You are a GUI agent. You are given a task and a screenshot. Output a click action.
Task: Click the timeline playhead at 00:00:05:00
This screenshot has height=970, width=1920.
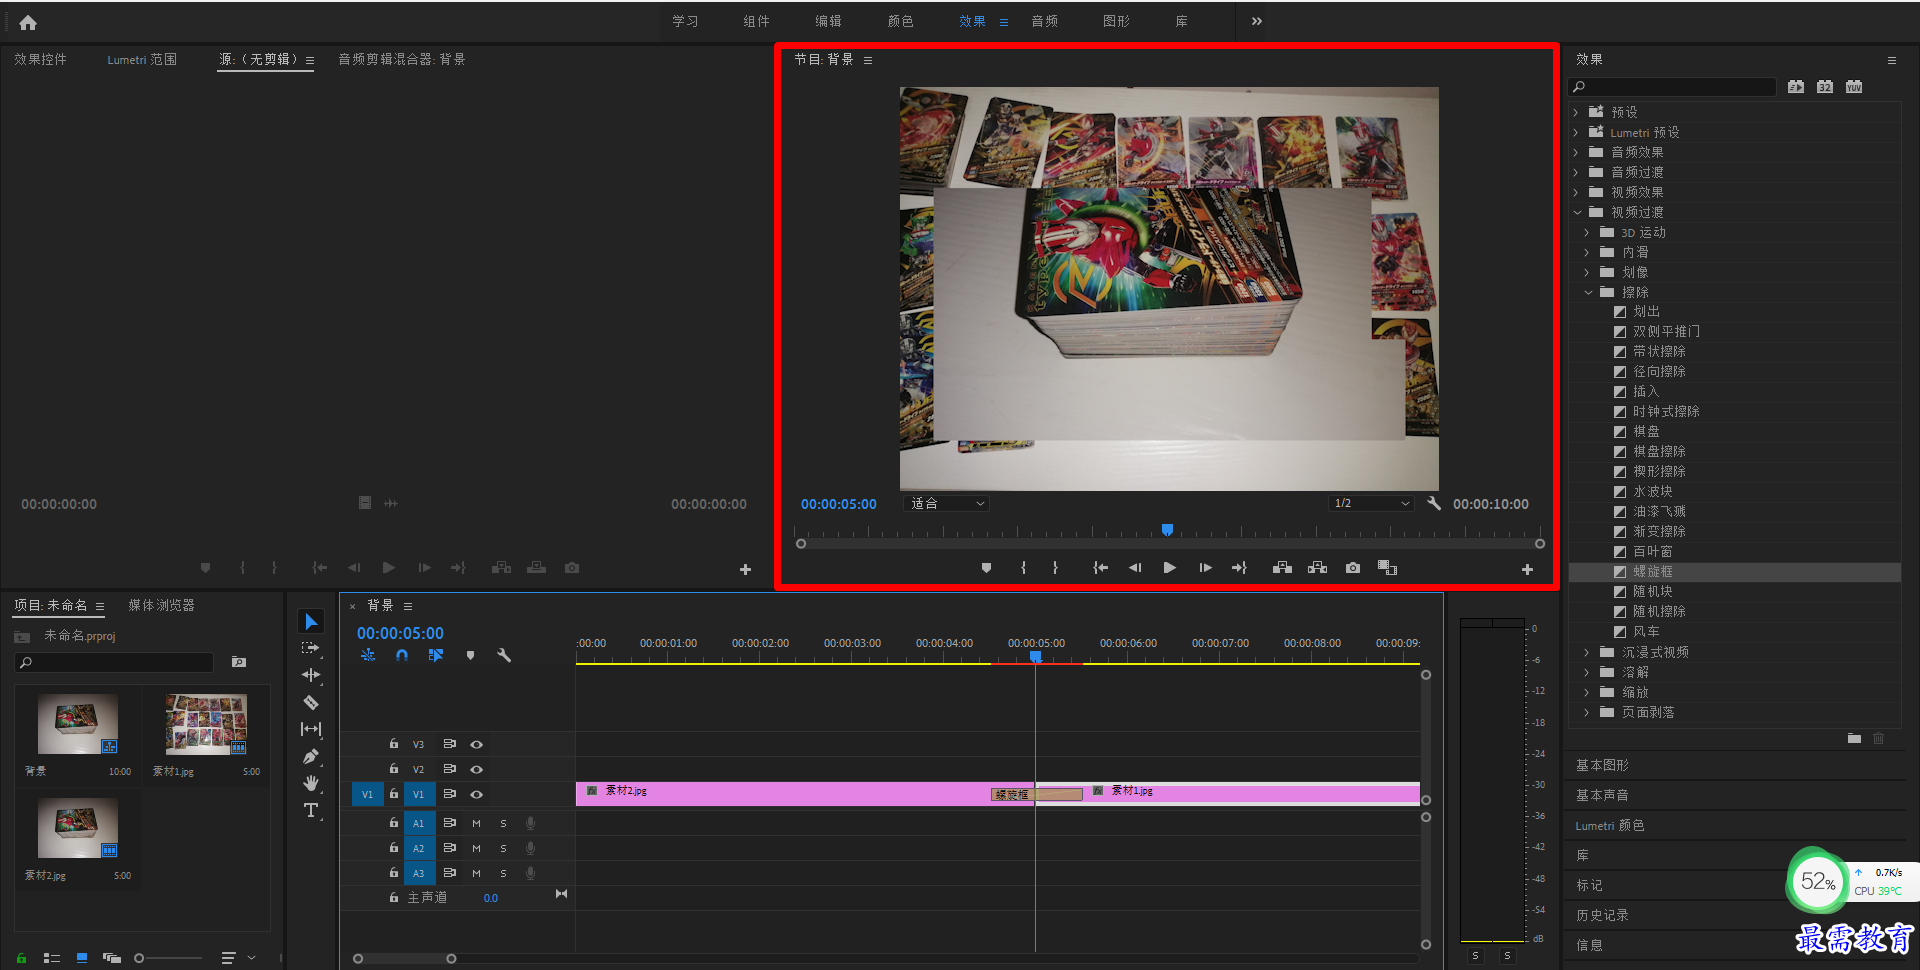(1036, 657)
